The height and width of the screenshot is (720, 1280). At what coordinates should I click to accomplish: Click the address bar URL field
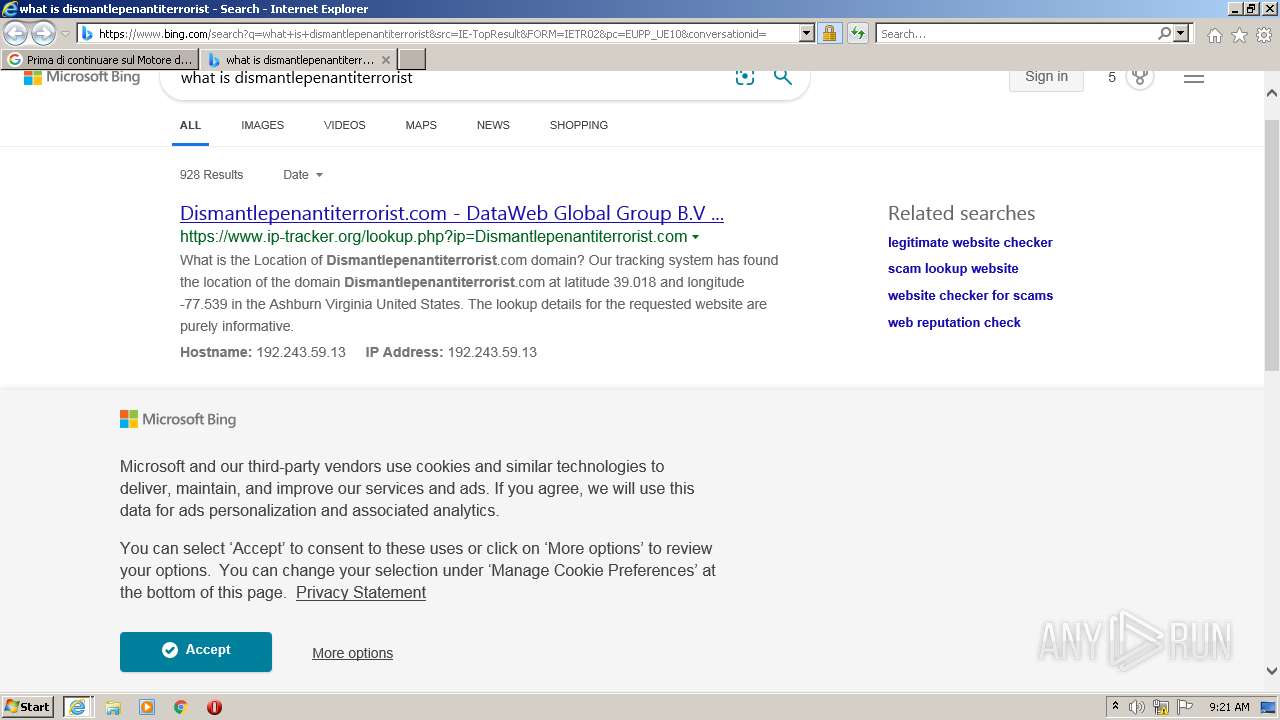[x=438, y=33]
